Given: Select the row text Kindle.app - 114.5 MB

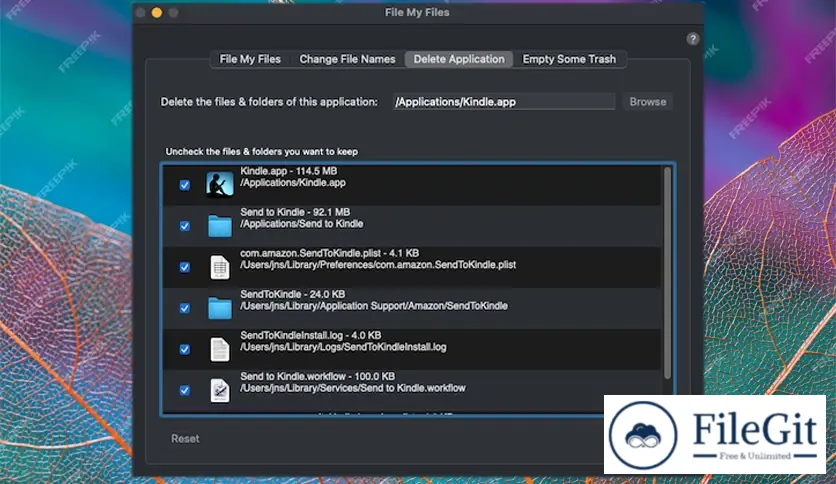Looking at the screenshot, I should [x=288, y=171].
